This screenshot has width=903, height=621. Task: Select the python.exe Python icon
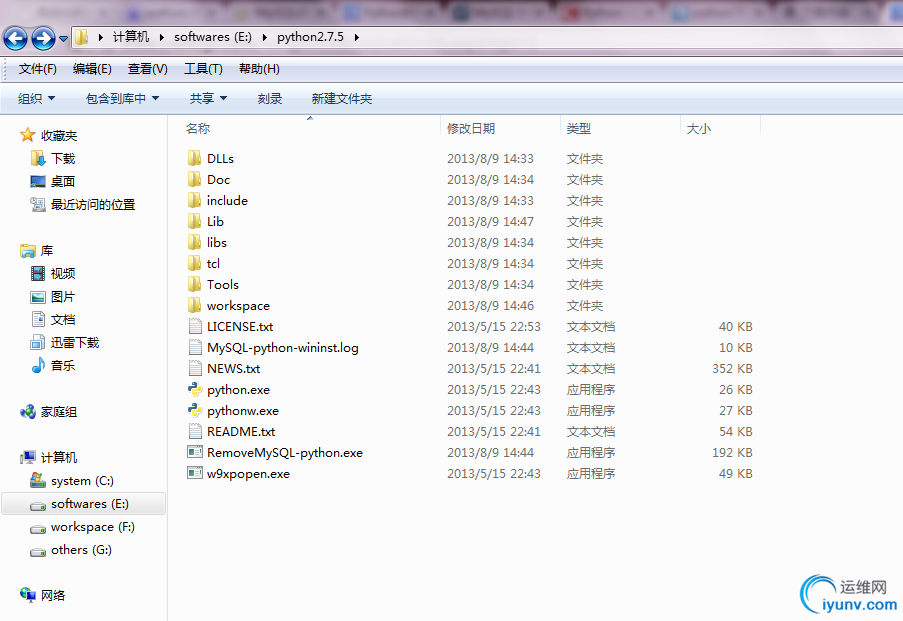195,389
